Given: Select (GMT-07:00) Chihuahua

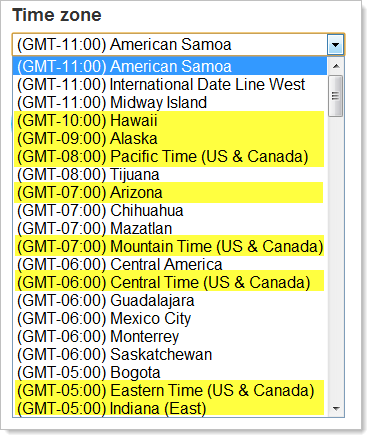Looking at the screenshot, I should (x=170, y=210).
